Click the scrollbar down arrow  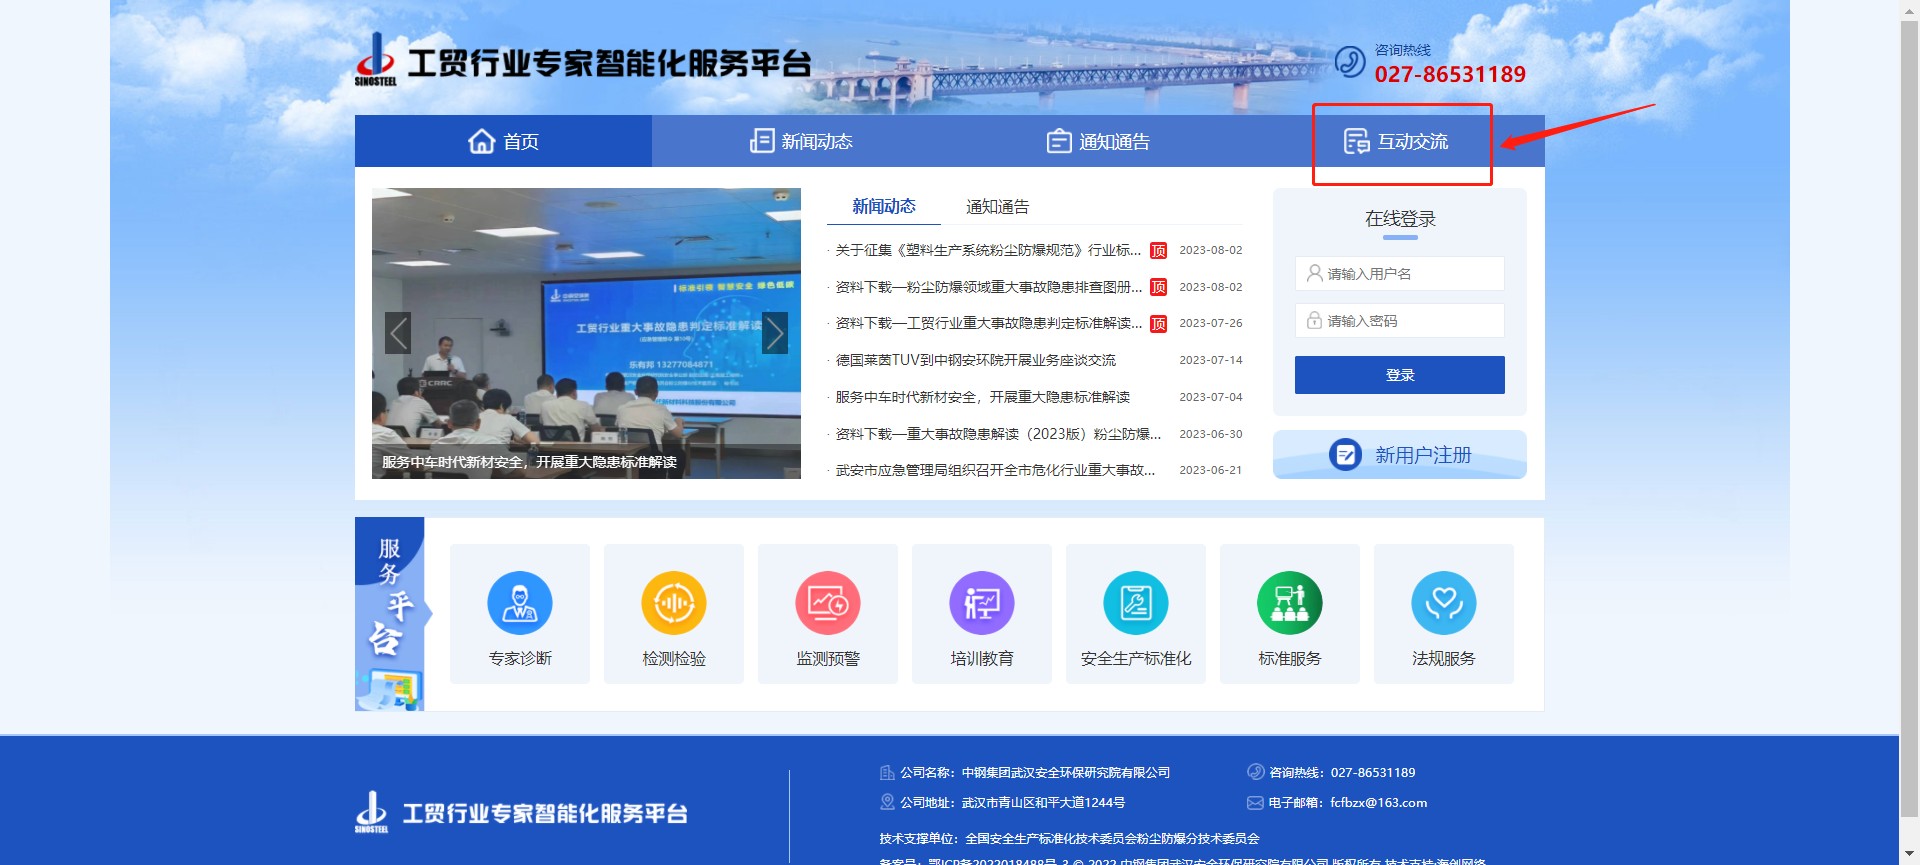tap(1909, 855)
